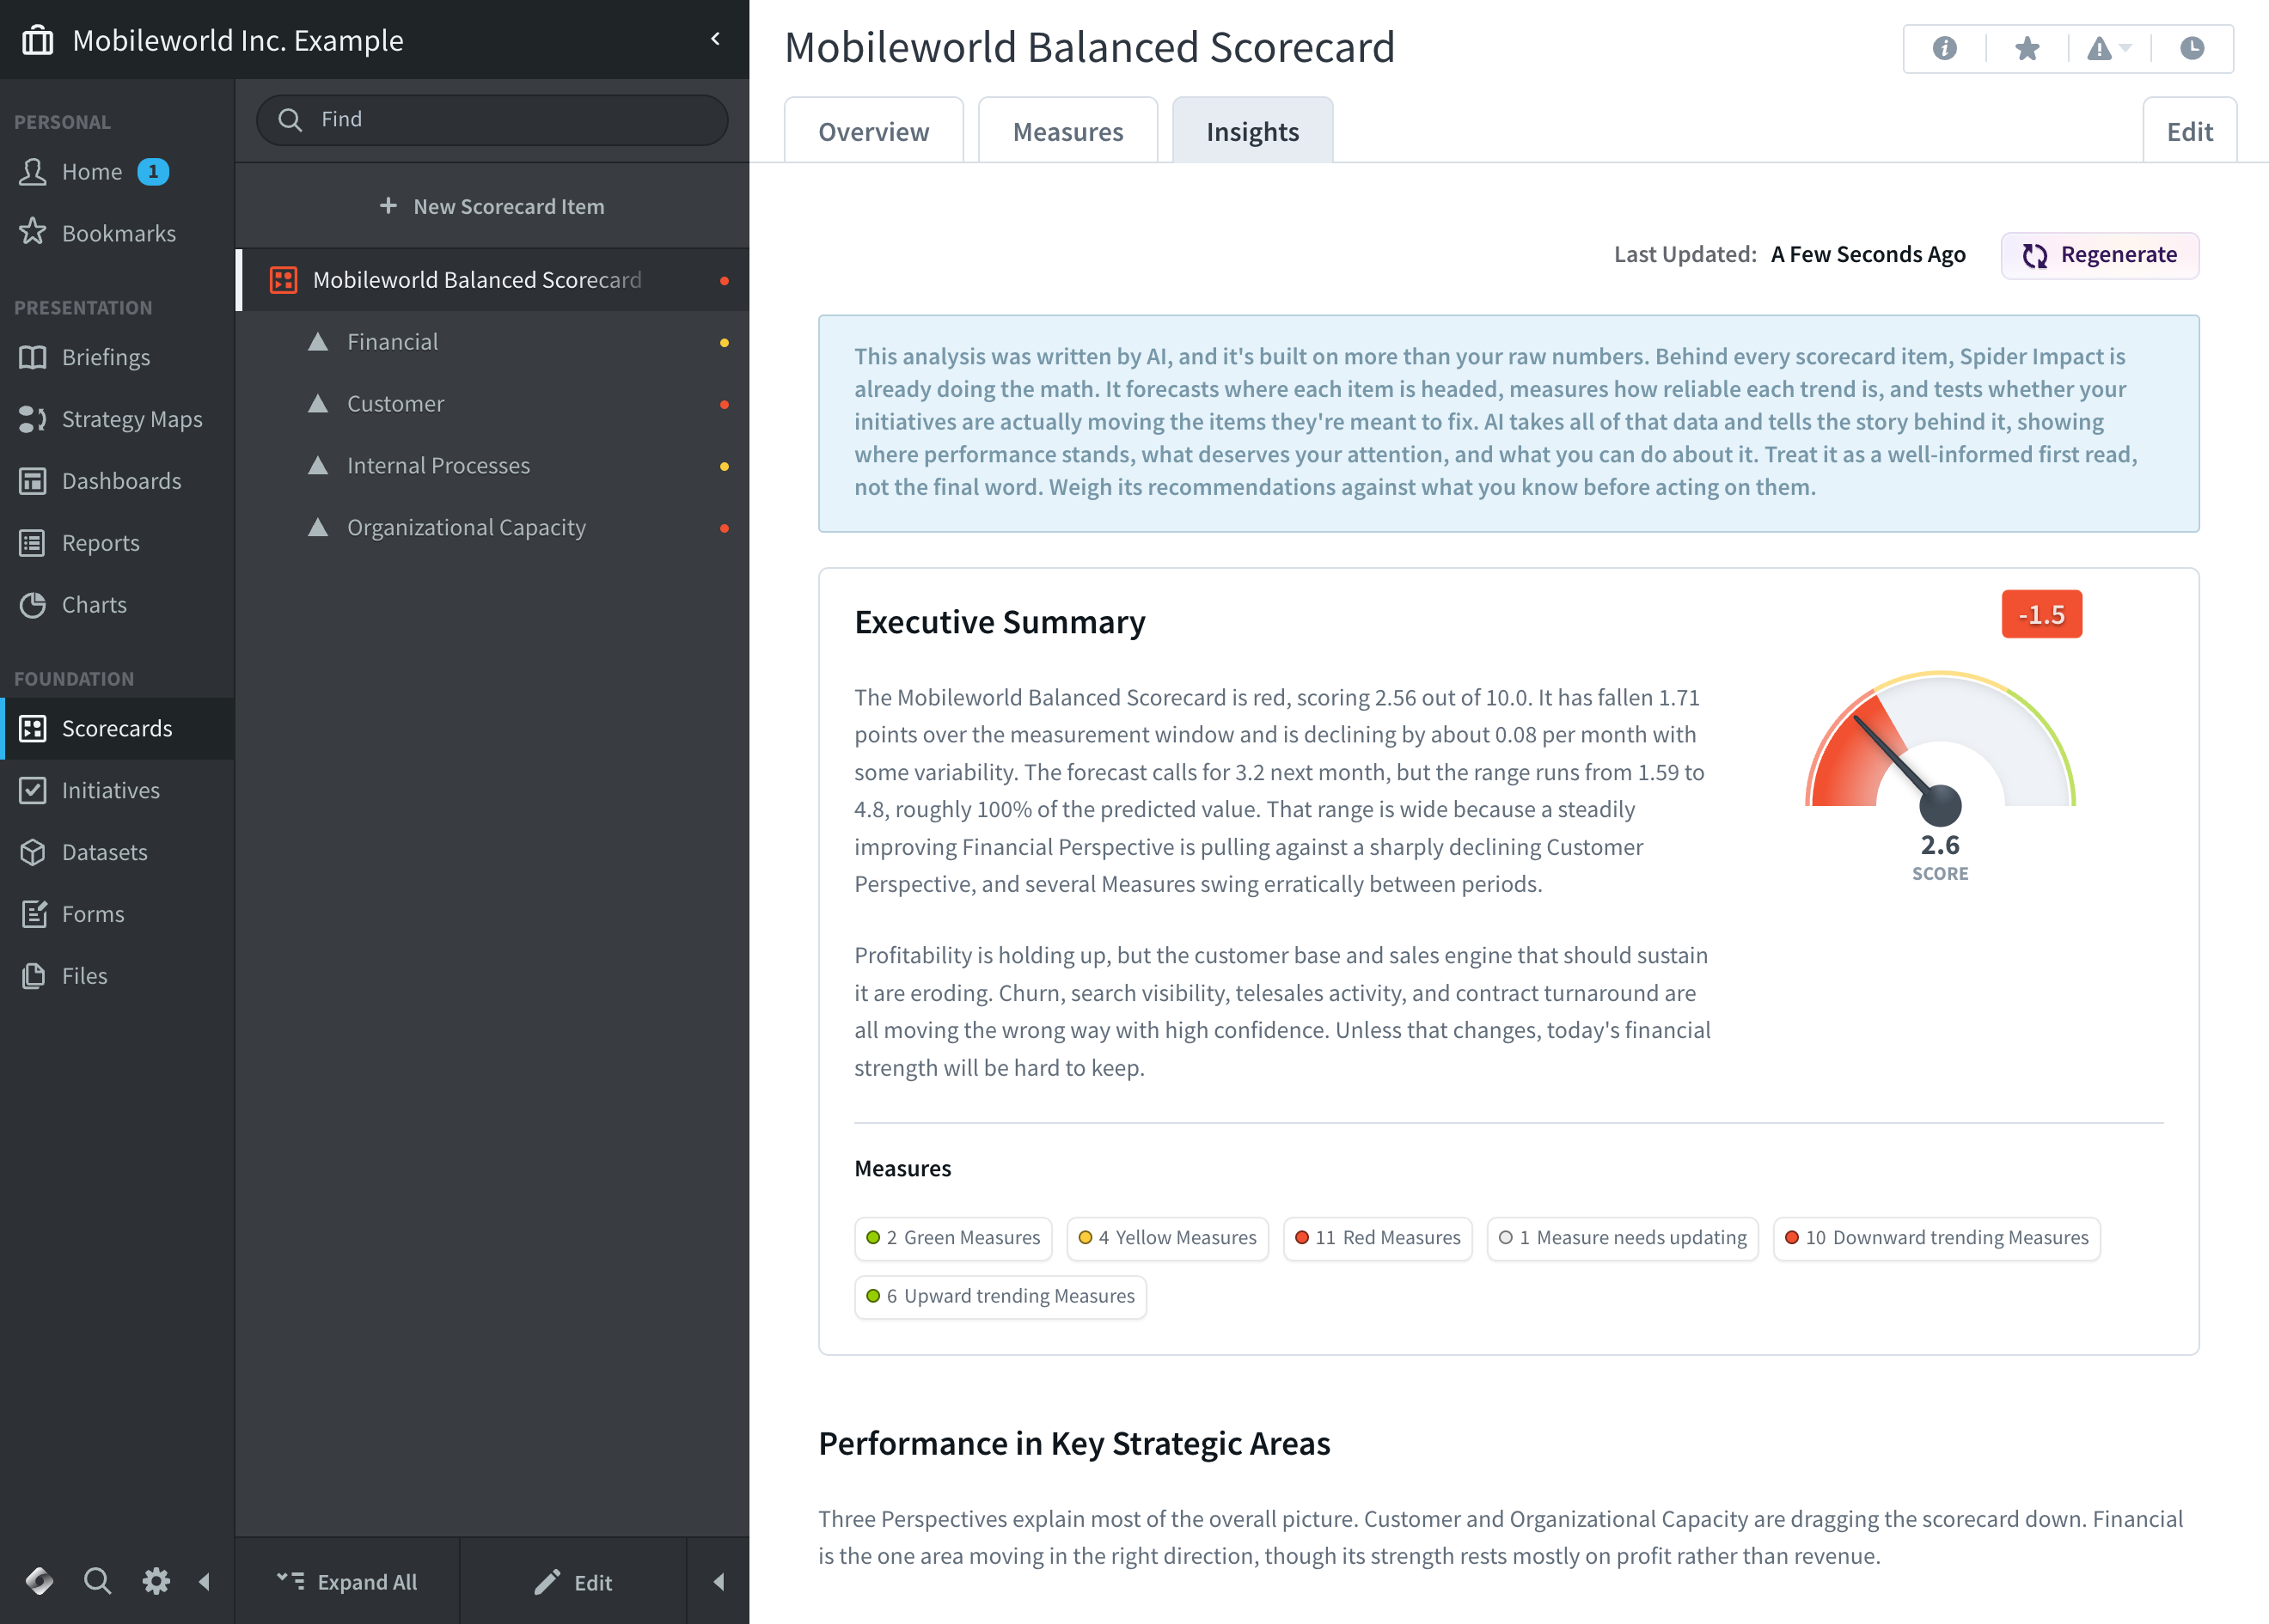Select the Customer perspective
Image resolution: width=2269 pixels, height=1624 pixels.
492,404
